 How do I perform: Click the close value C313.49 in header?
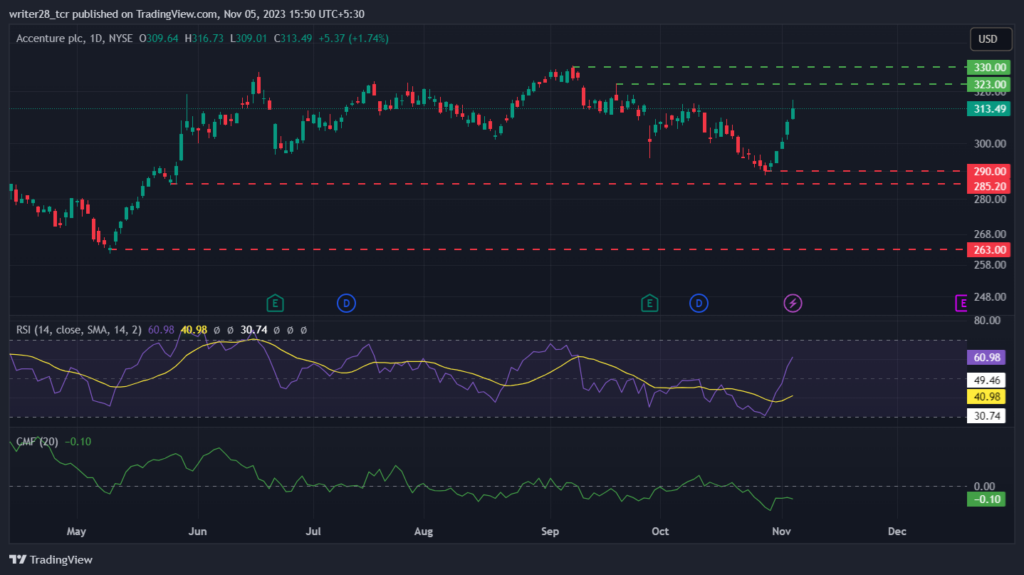click(x=293, y=39)
